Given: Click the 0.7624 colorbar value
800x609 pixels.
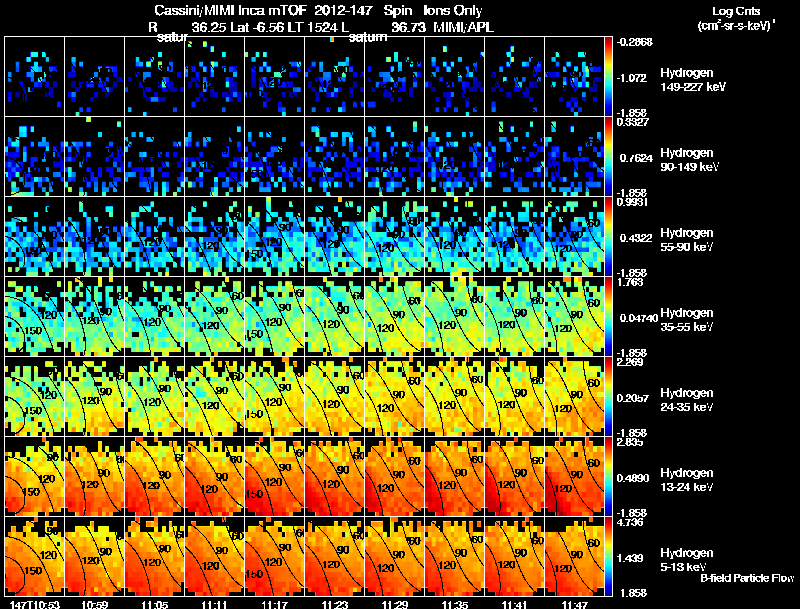Looking at the screenshot, I should click(x=636, y=158).
